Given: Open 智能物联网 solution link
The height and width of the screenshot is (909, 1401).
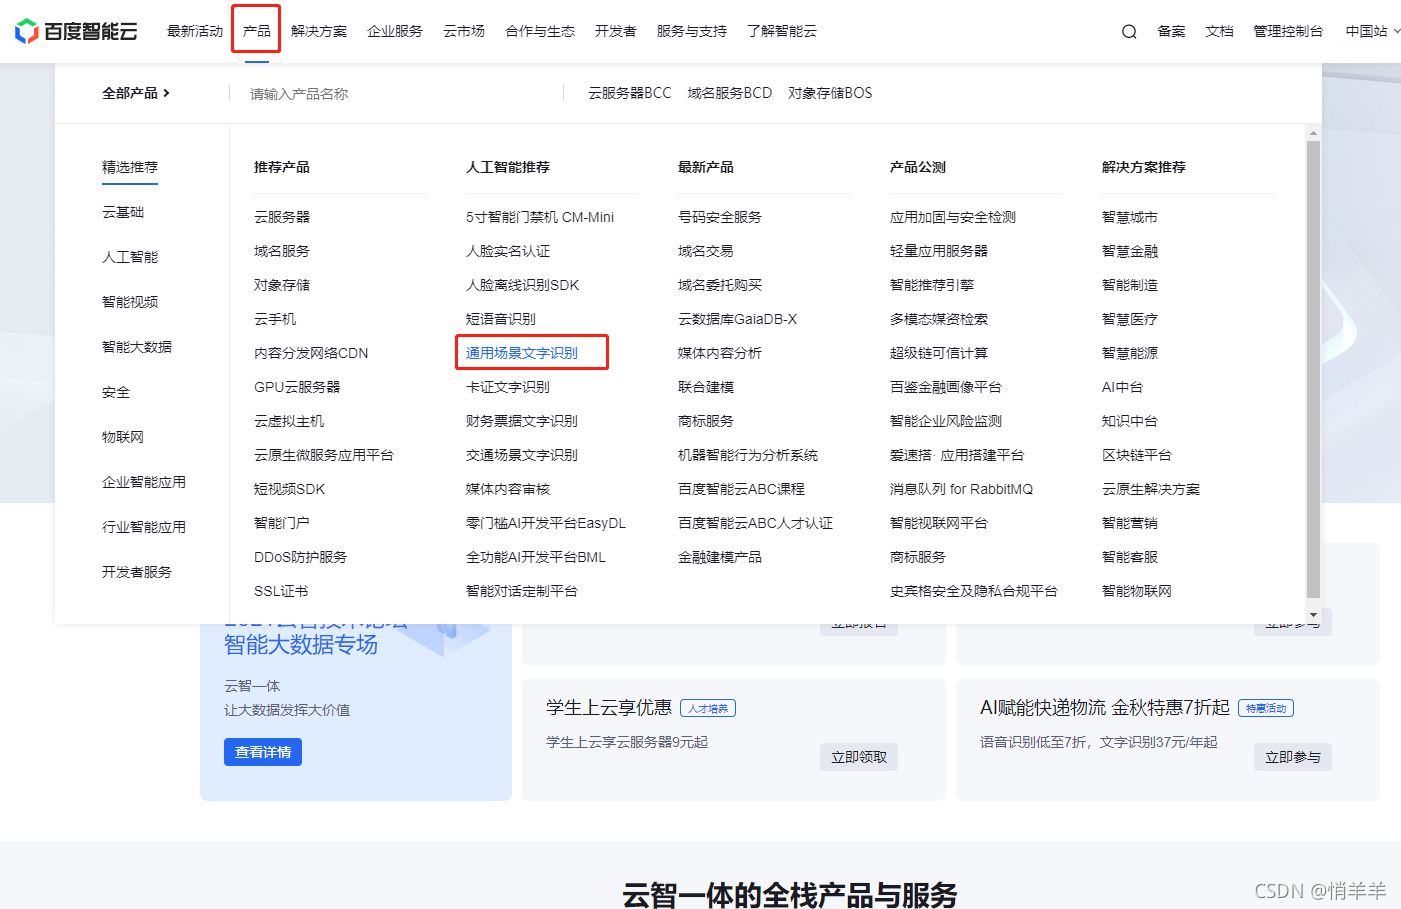Looking at the screenshot, I should [1137, 591].
